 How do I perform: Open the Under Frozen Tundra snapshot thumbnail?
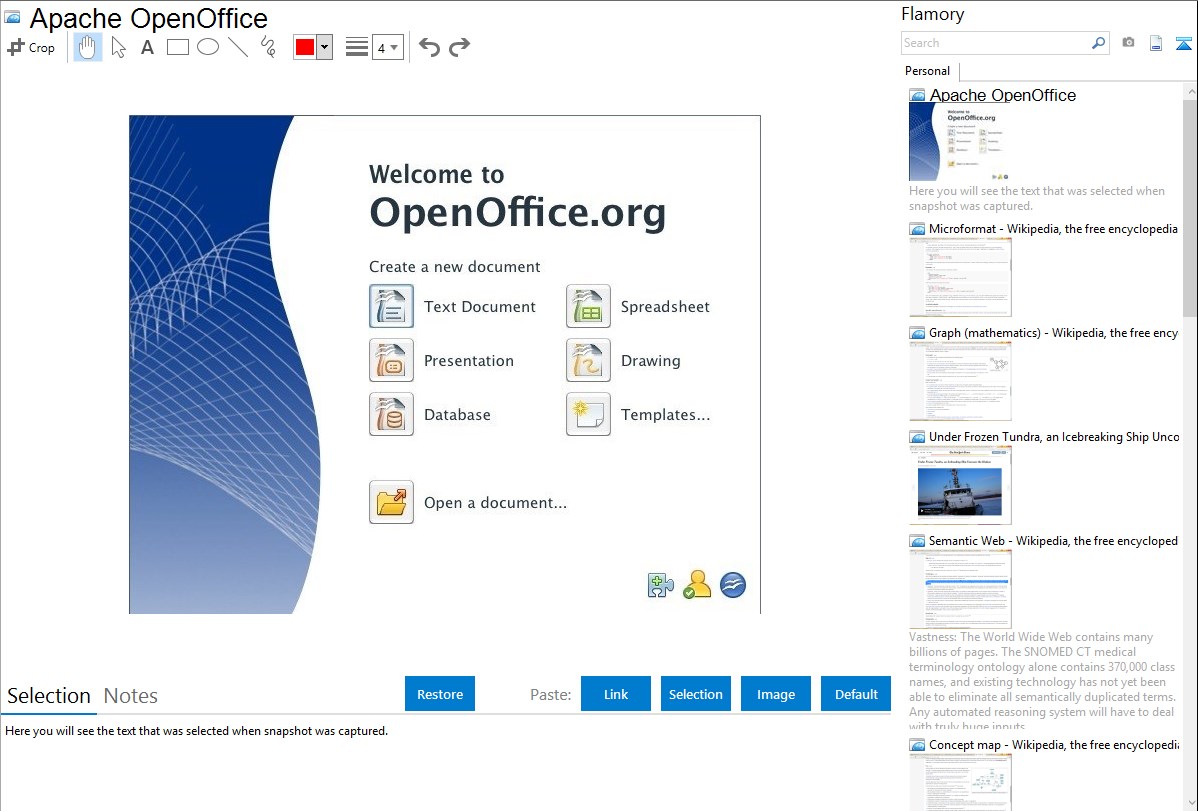tap(960, 485)
